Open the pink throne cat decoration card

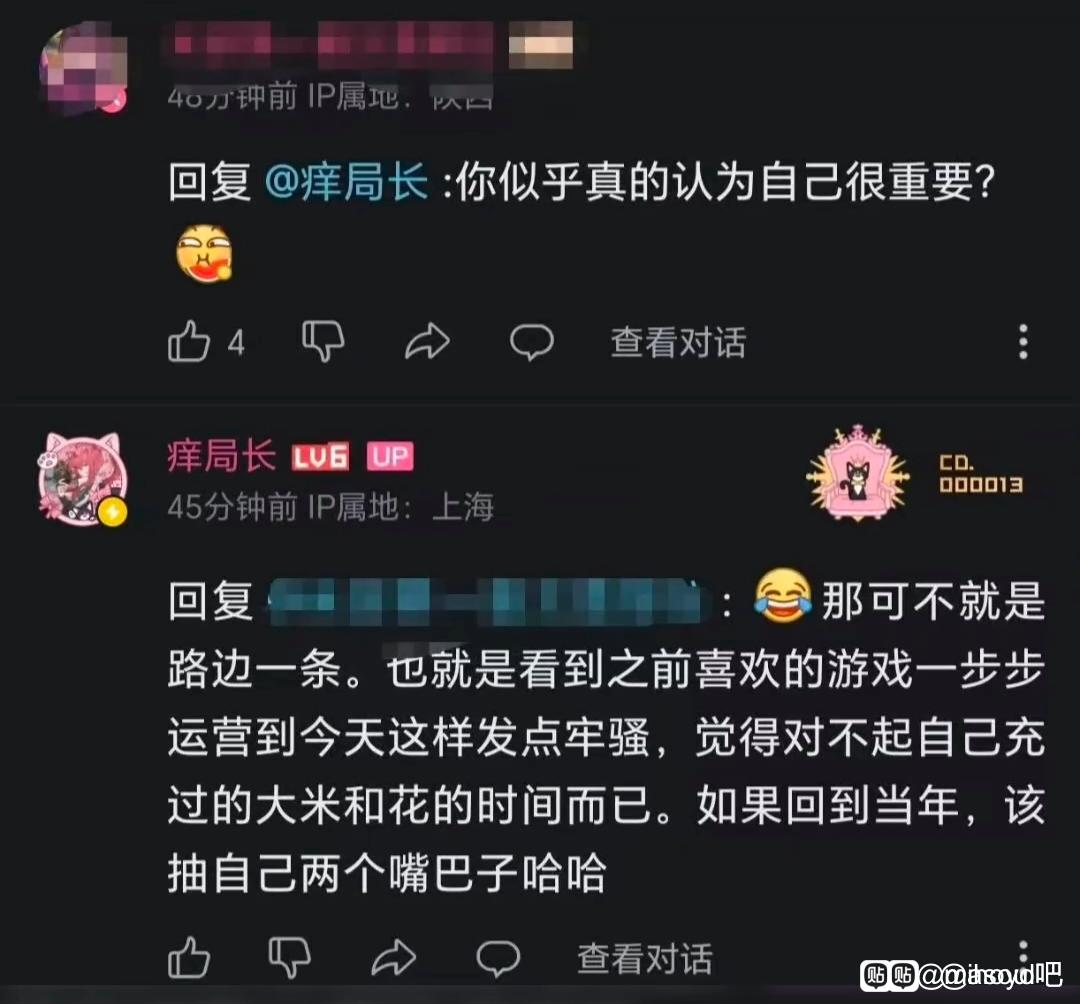point(915,473)
